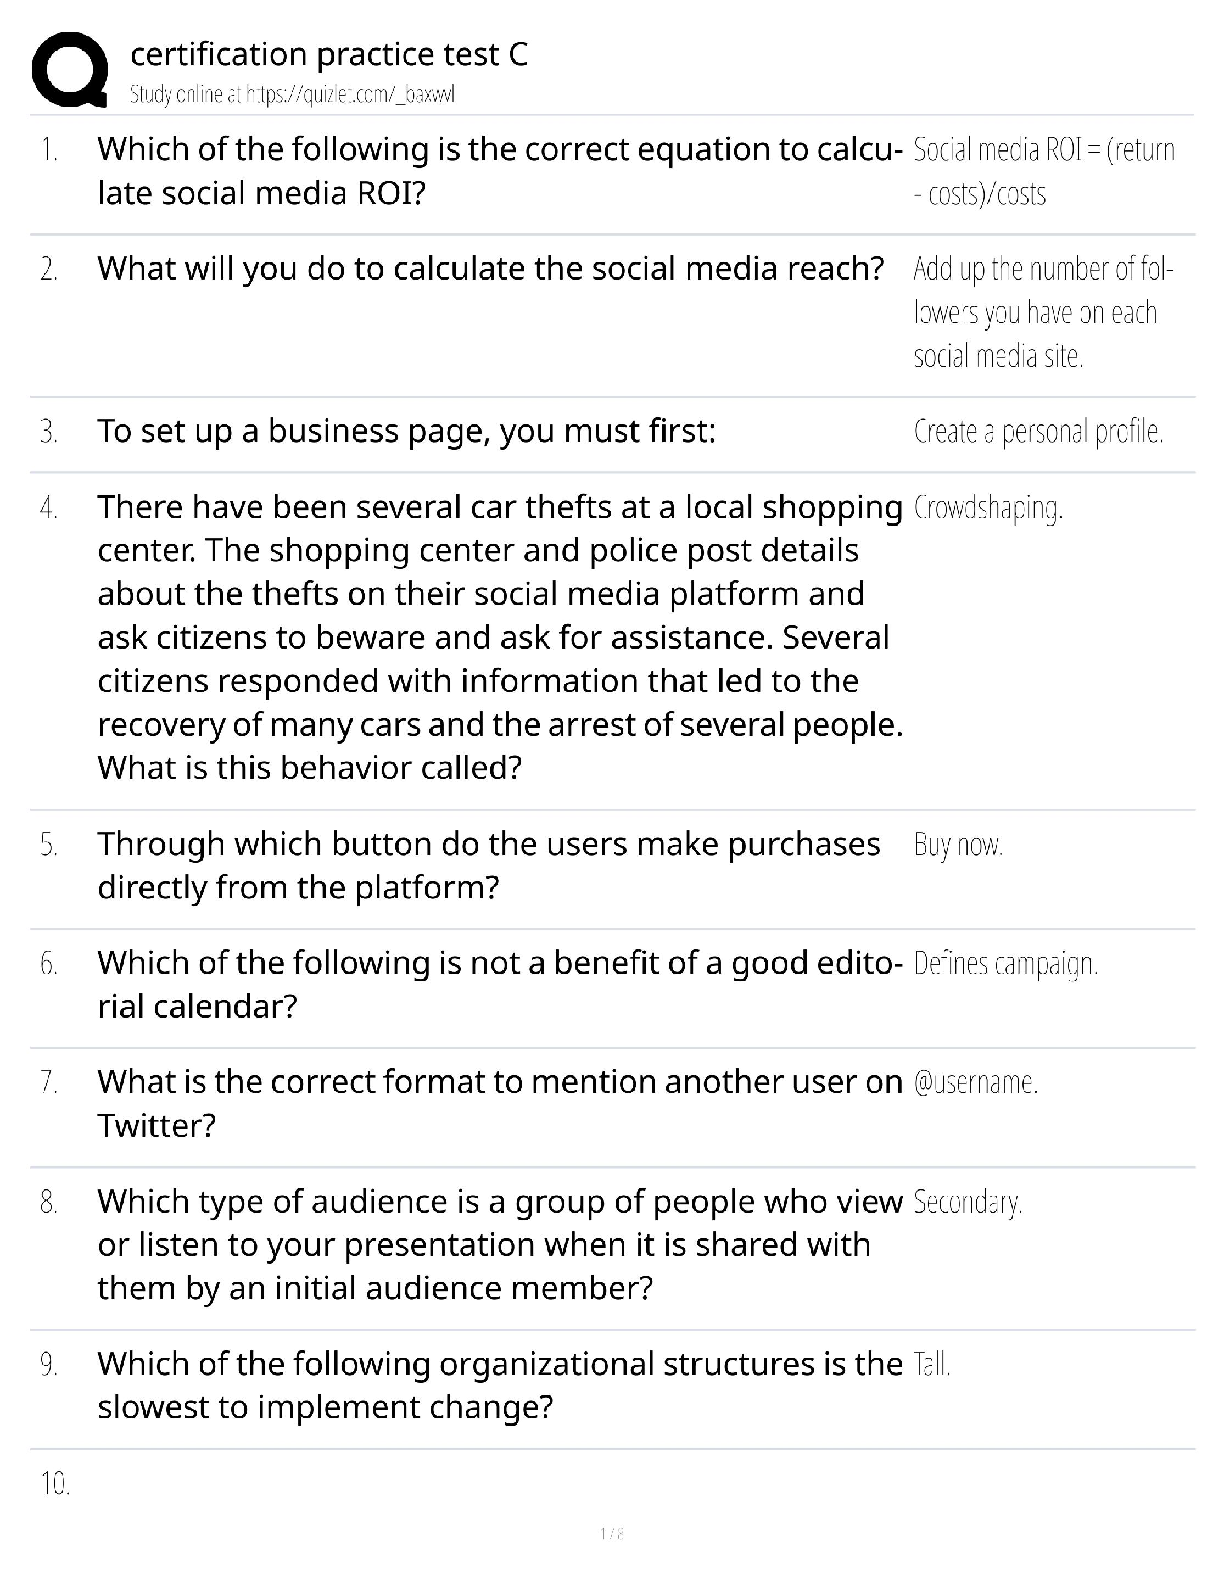Select the answer '@username.'

[x=975, y=1082]
